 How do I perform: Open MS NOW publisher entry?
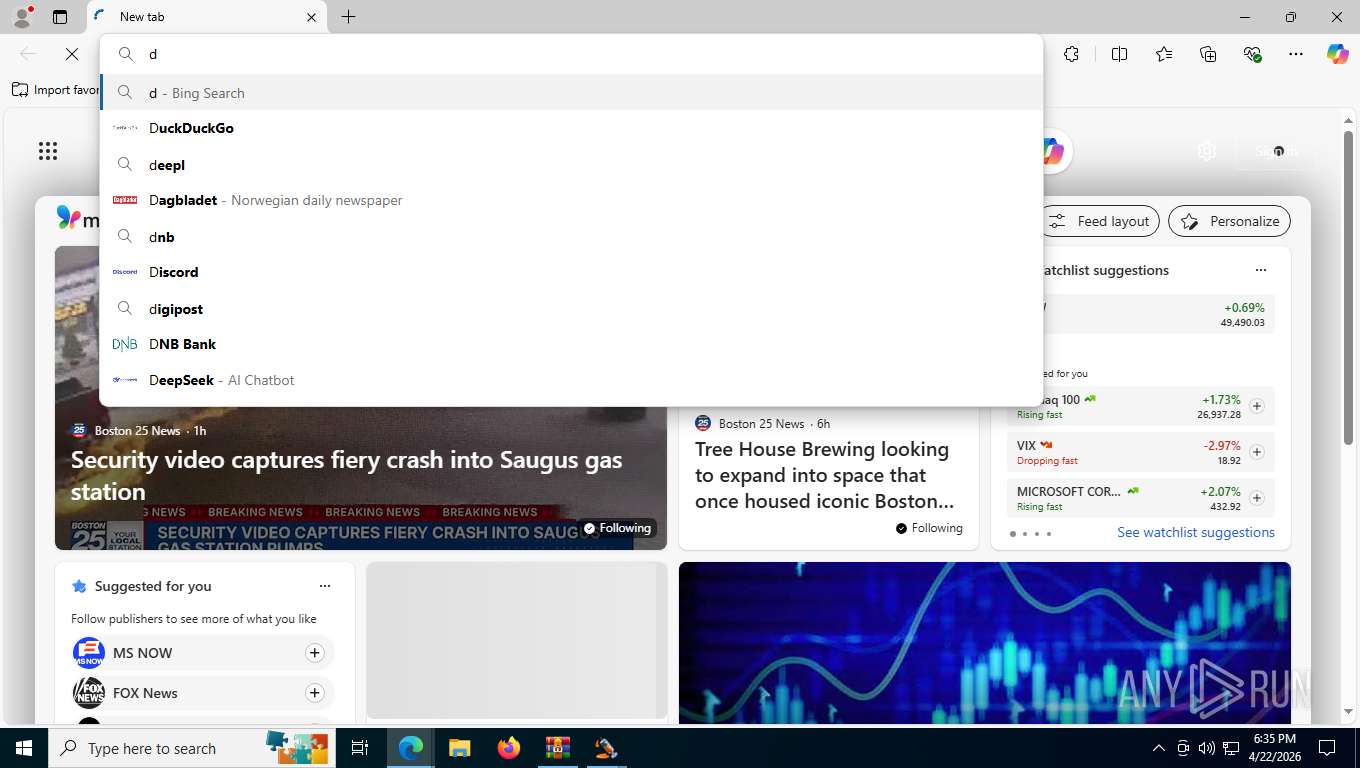pyautogui.click(x=202, y=653)
